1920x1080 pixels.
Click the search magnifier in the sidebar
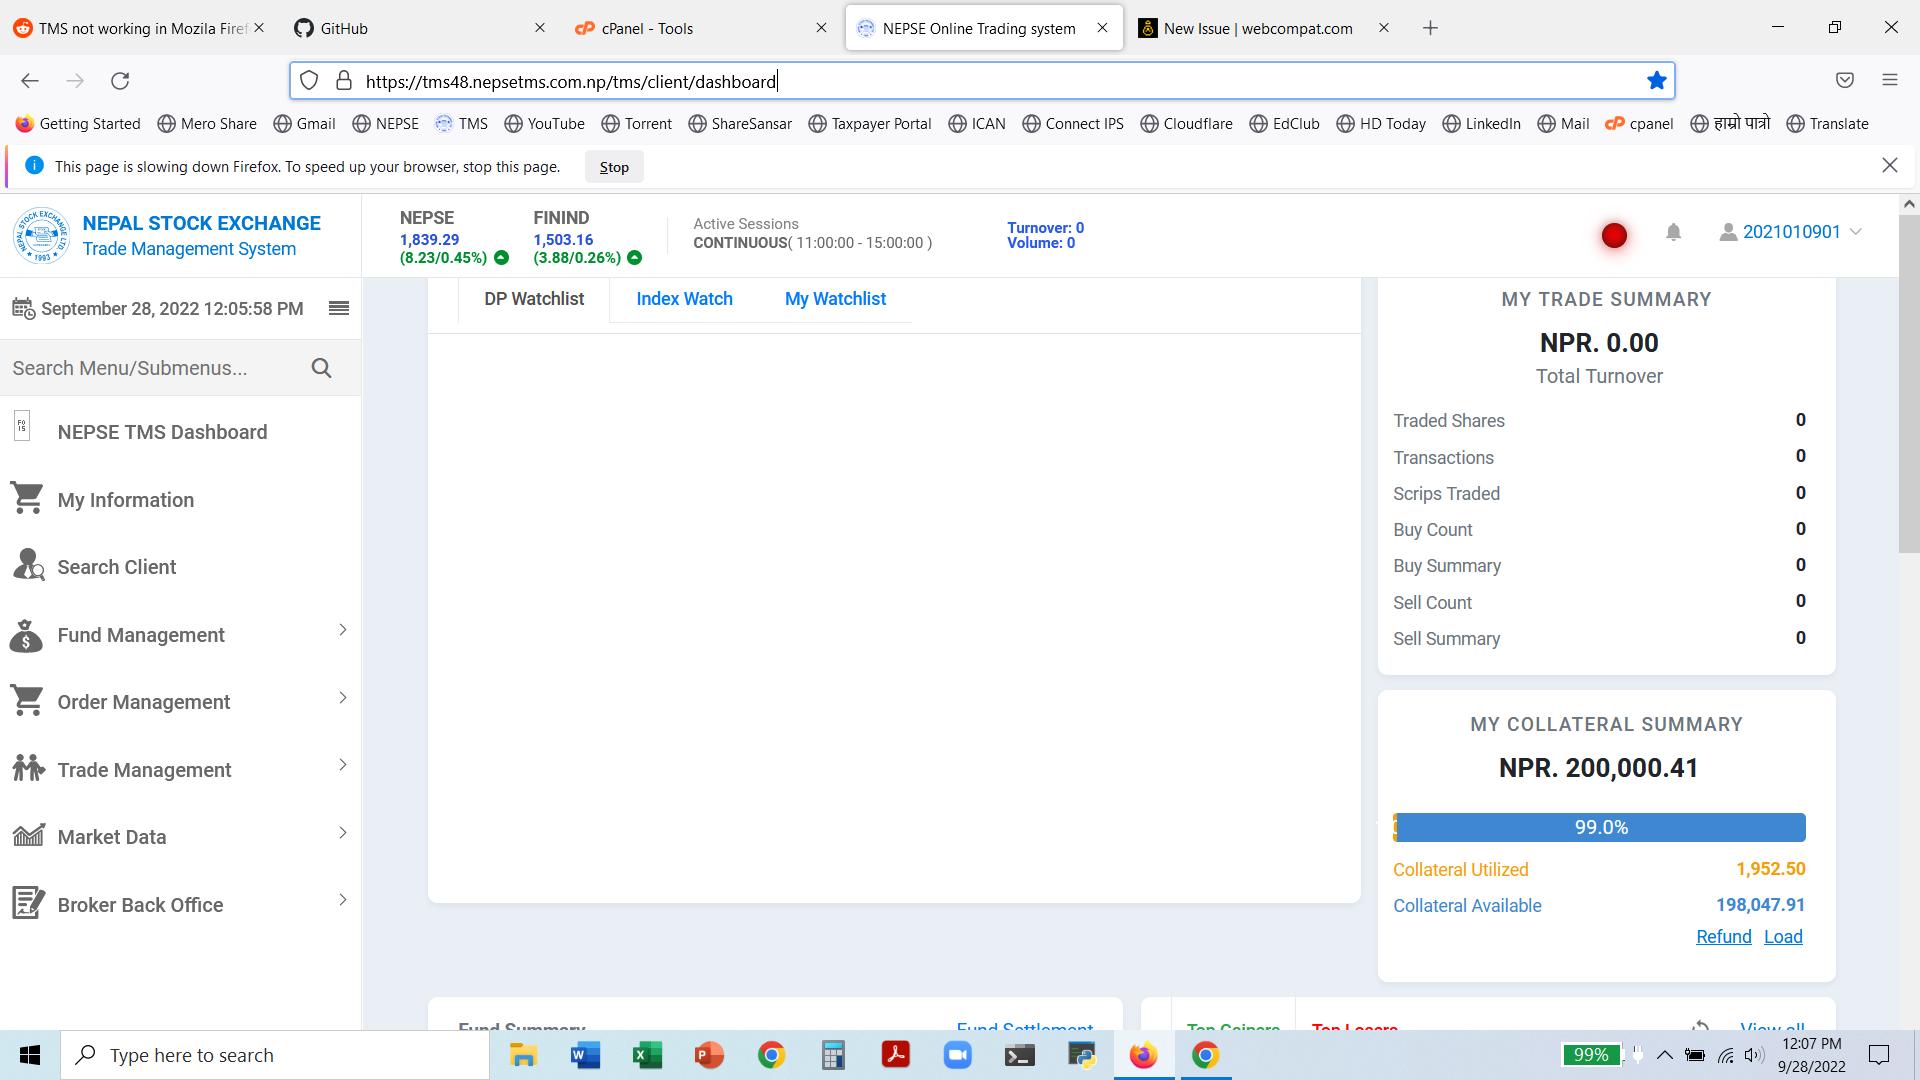(321, 367)
